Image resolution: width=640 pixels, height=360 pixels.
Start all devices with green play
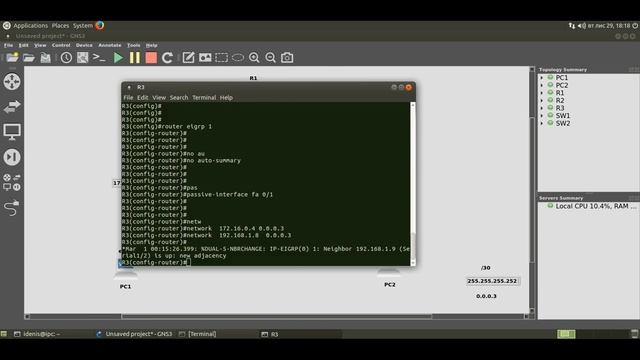click(118, 58)
